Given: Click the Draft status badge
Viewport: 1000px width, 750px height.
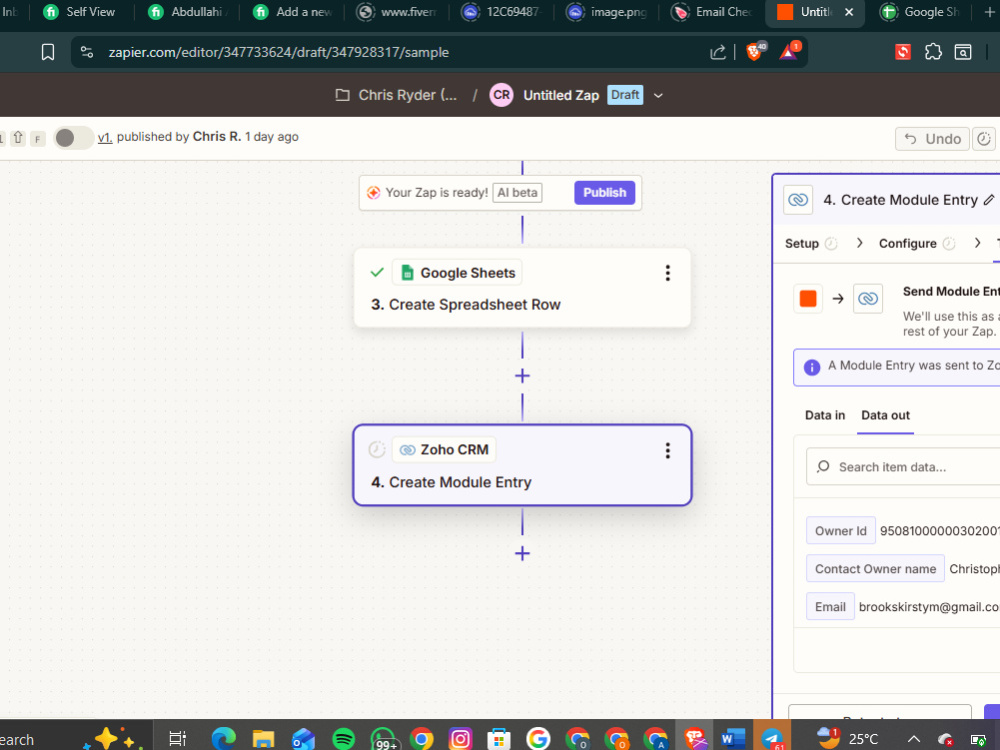Looking at the screenshot, I should (625, 95).
